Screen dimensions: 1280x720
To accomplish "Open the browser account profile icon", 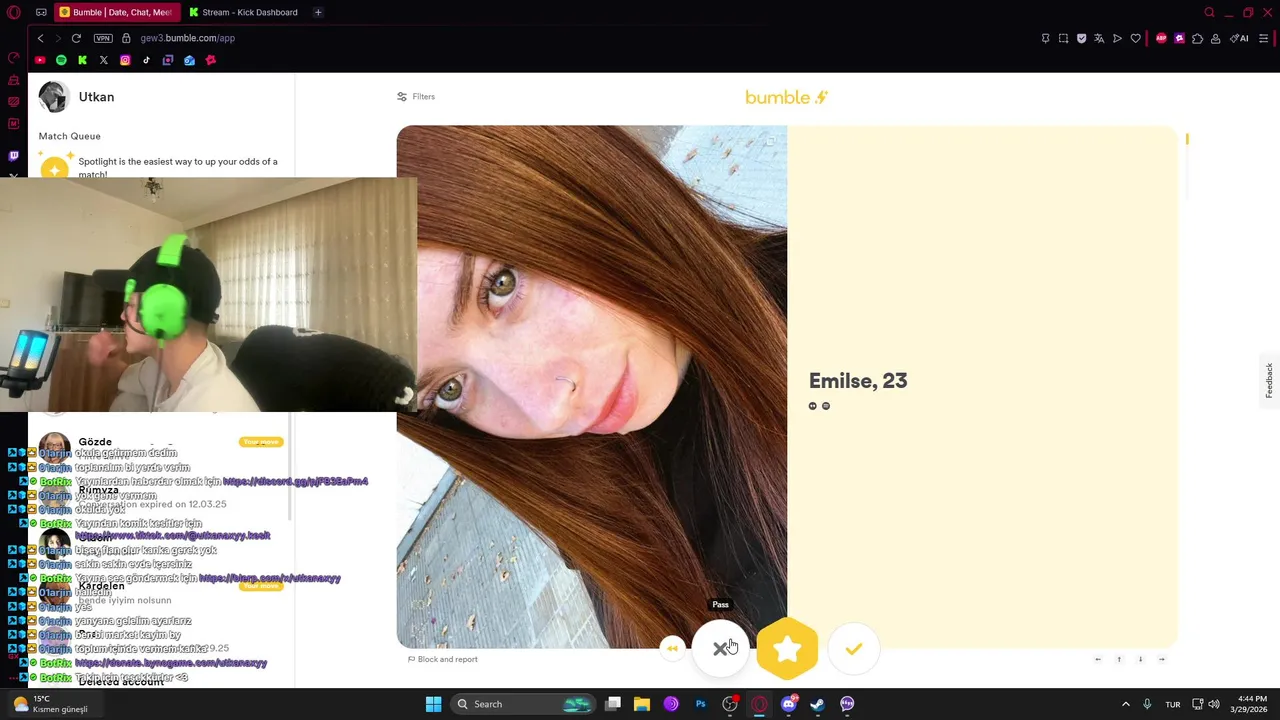I will 1215,38.
